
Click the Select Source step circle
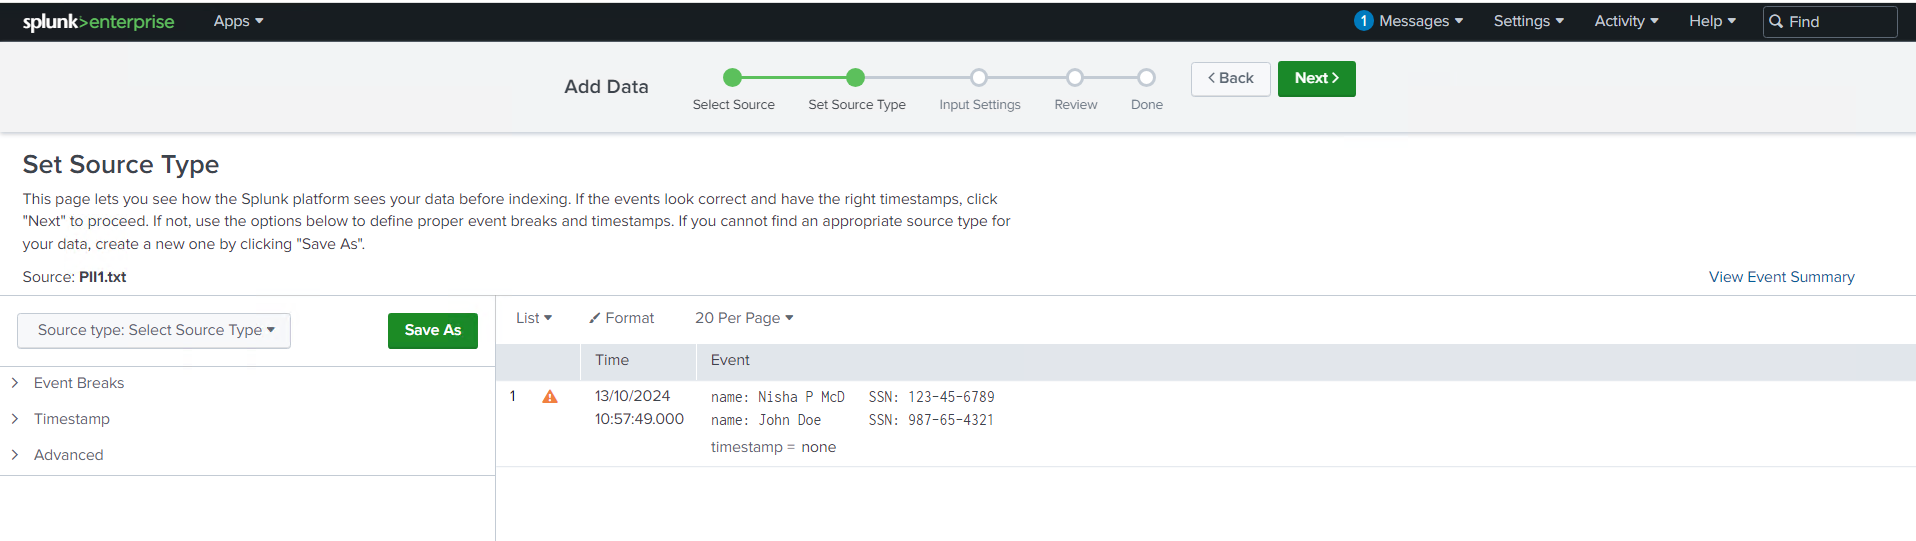(732, 78)
